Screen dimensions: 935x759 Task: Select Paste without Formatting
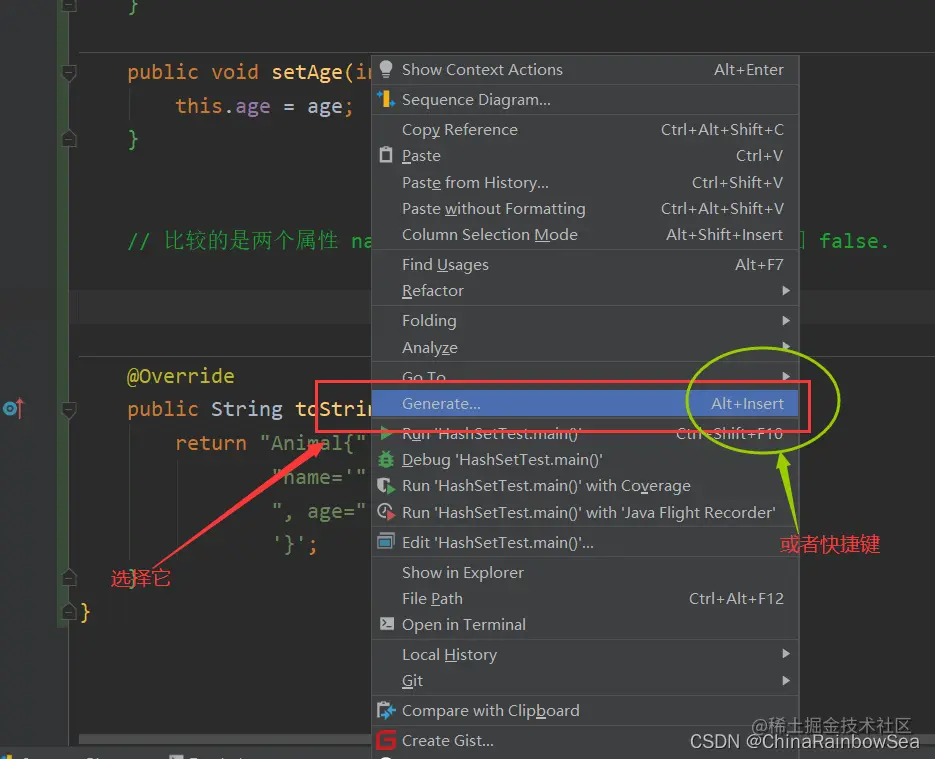point(585,209)
